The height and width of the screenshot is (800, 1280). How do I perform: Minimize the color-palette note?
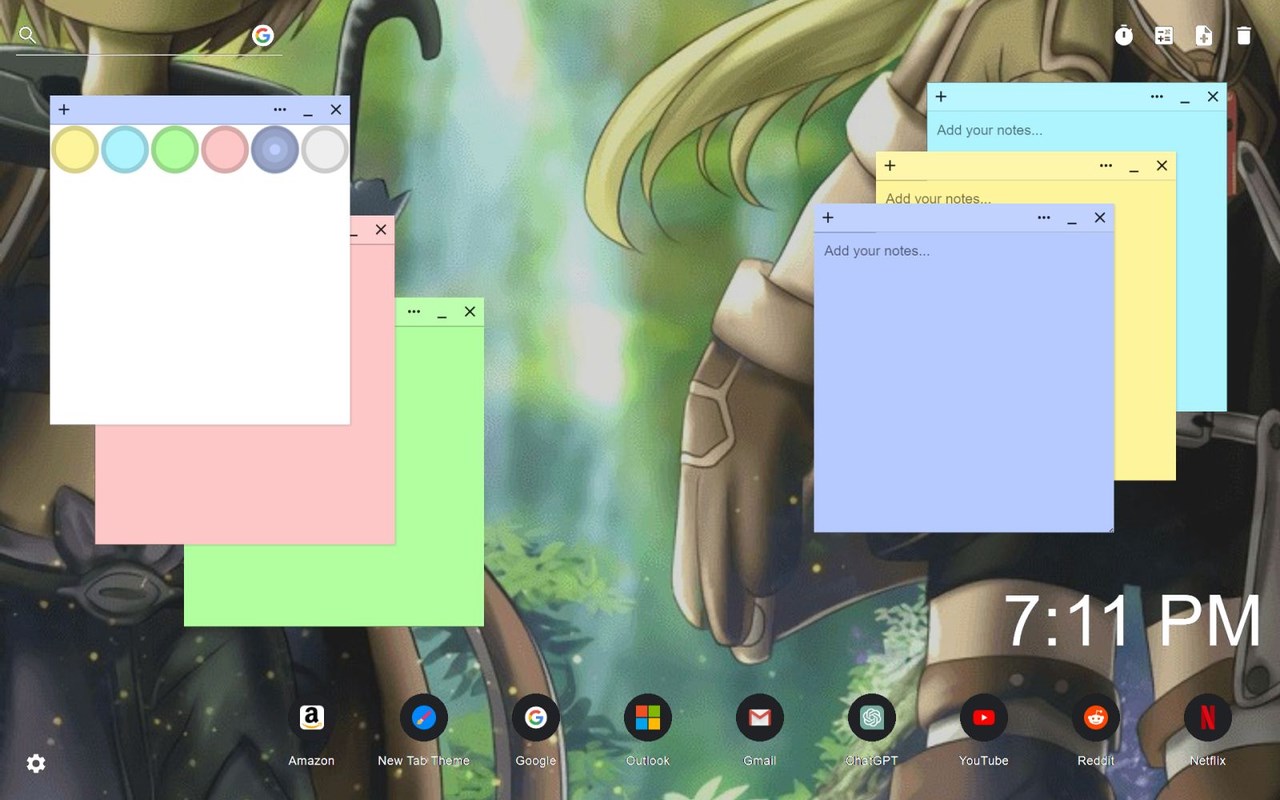tap(308, 112)
